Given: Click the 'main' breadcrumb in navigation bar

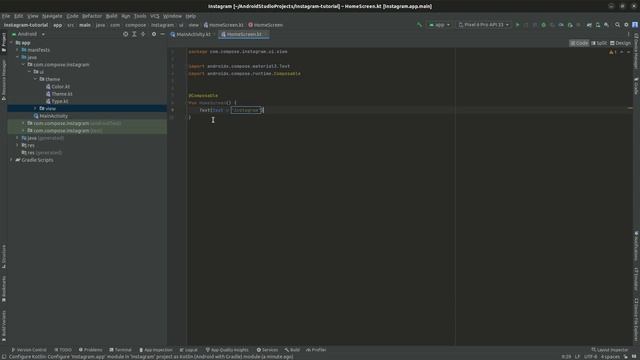Looking at the screenshot, I should click(x=85, y=25).
